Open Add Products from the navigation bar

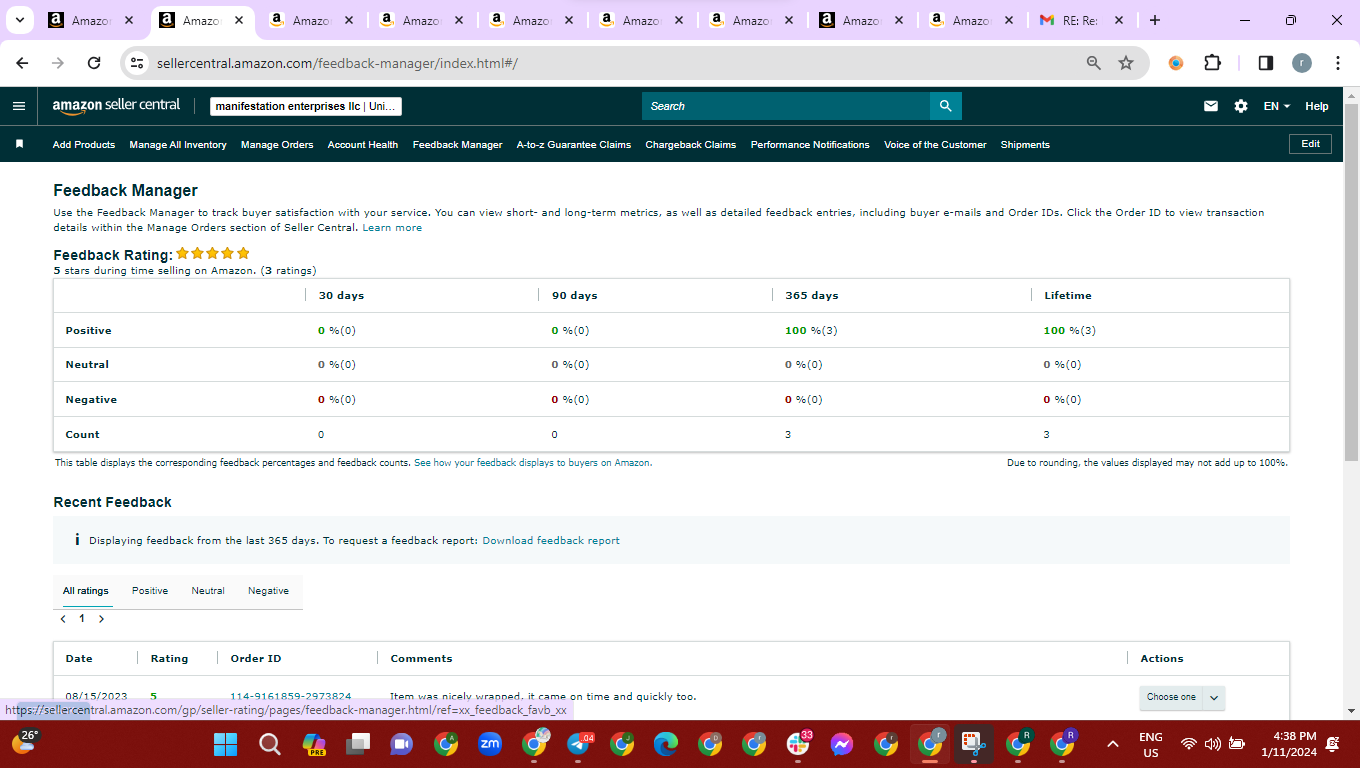click(84, 145)
